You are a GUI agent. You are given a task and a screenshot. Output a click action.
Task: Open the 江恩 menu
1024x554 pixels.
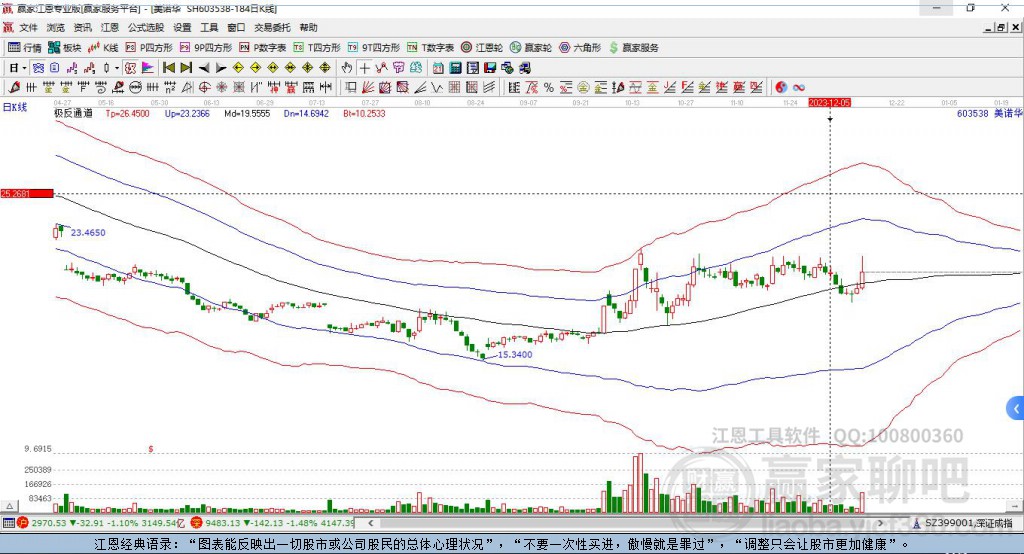(110, 27)
